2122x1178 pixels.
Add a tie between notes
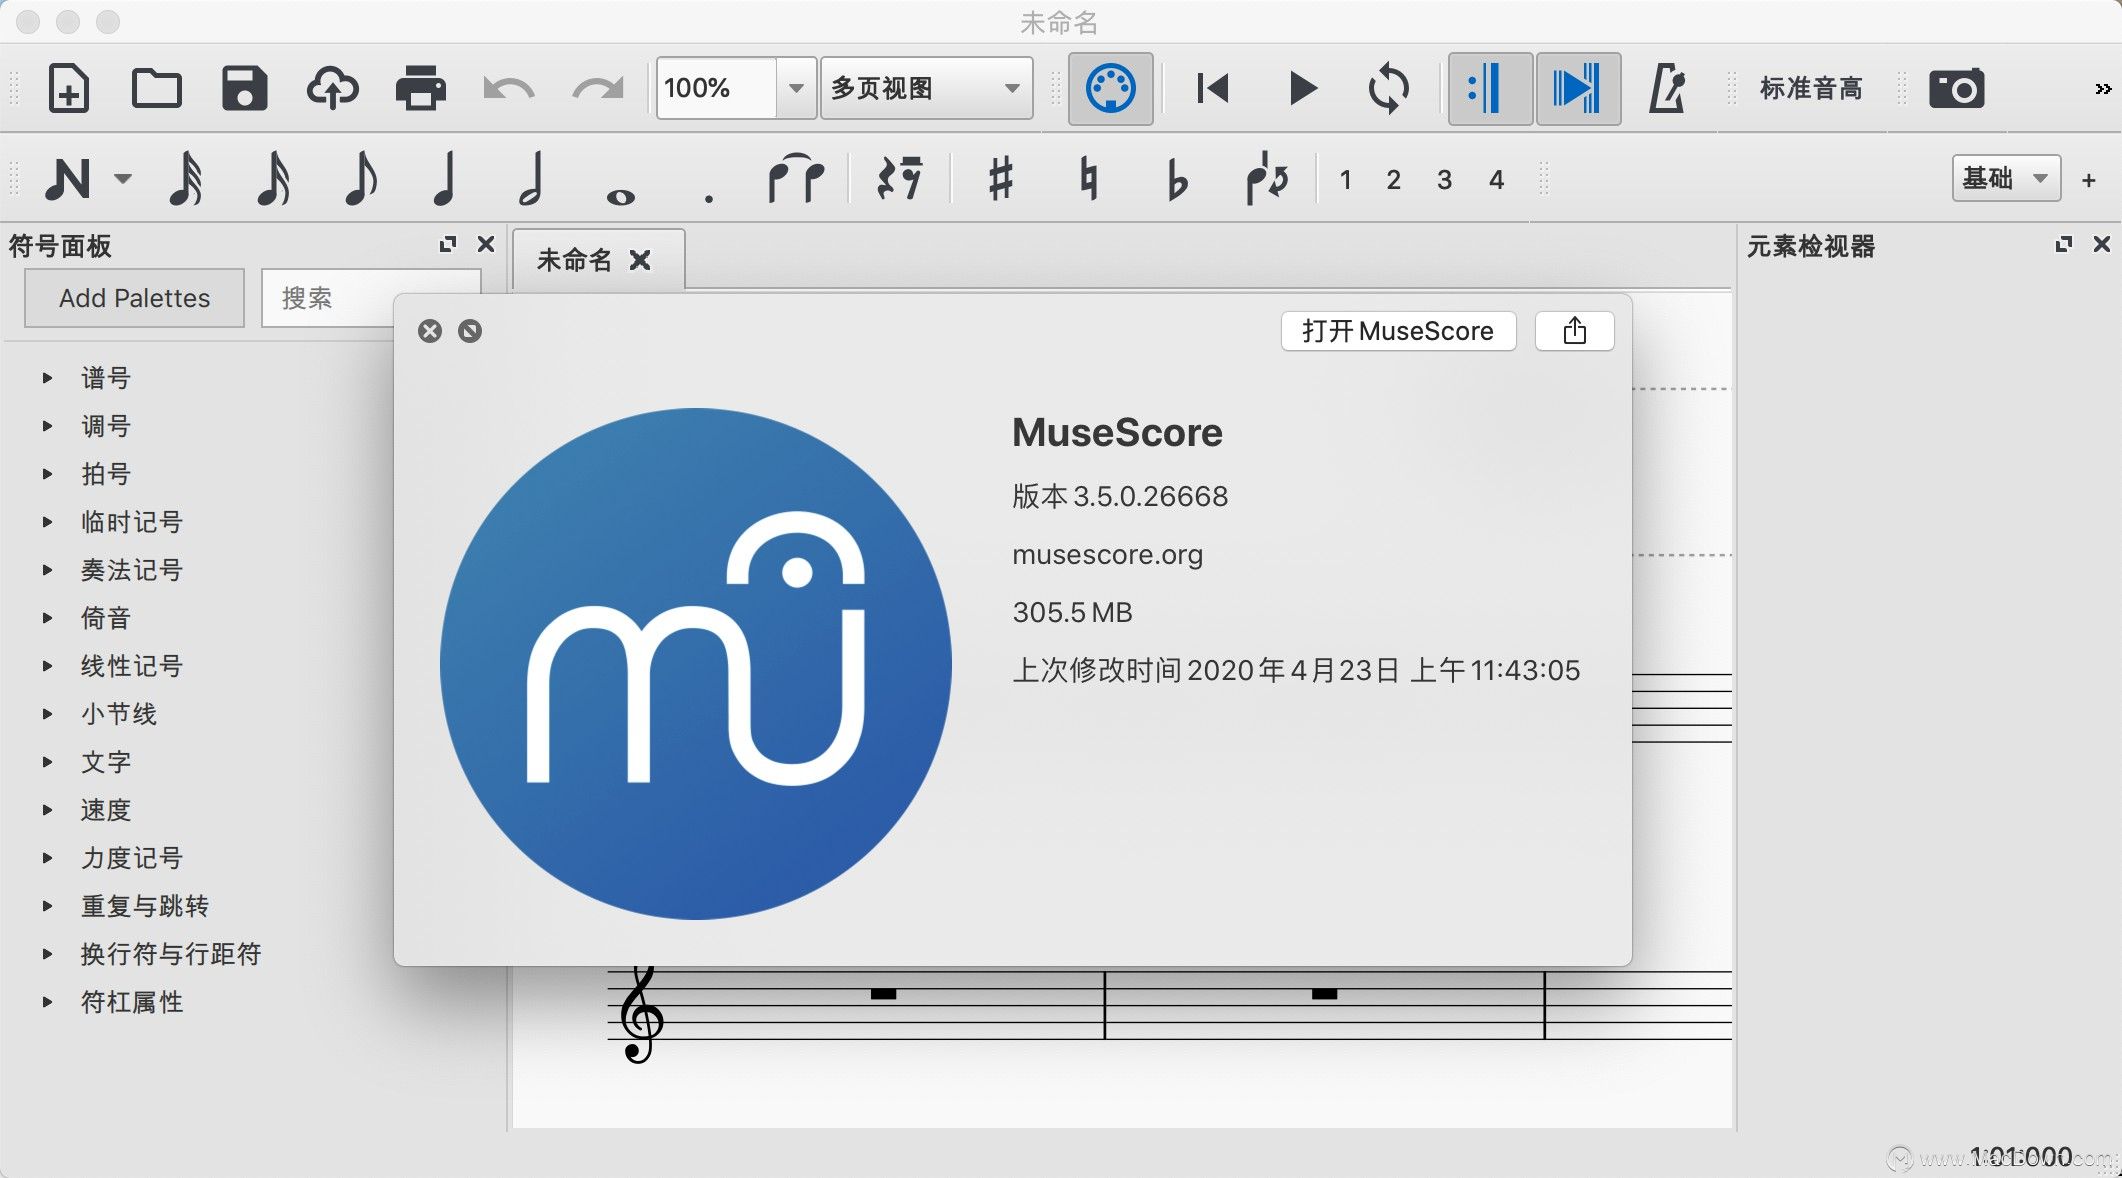pos(796,179)
